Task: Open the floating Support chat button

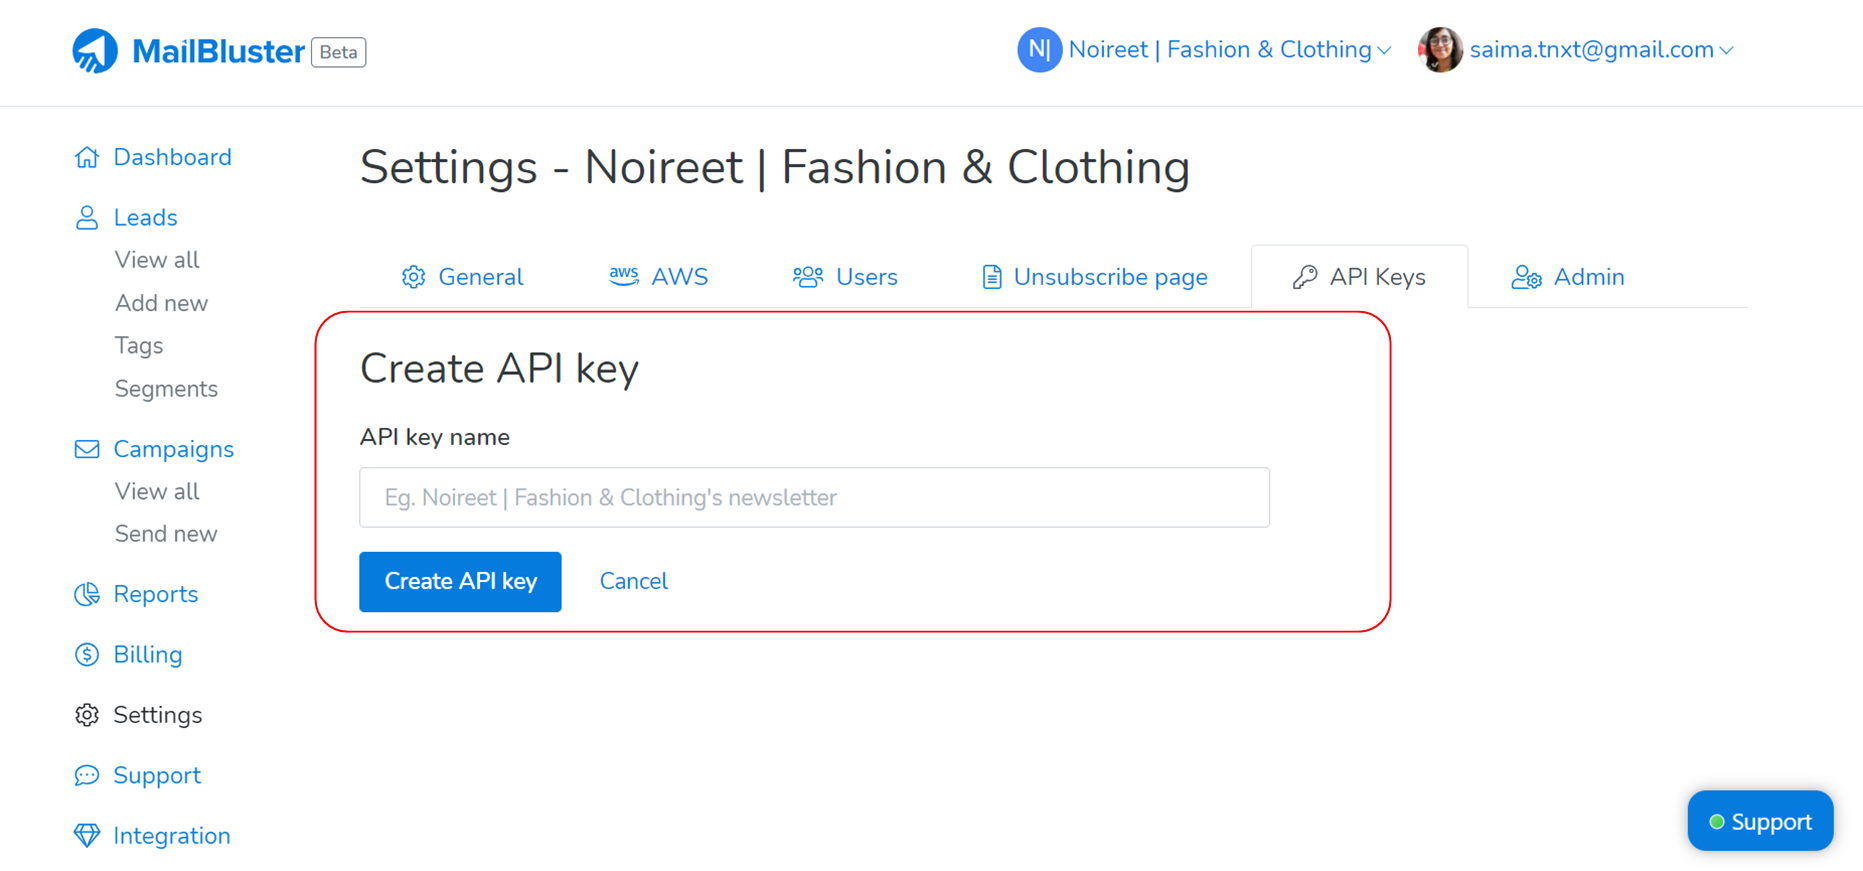Action: pos(1760,821)
